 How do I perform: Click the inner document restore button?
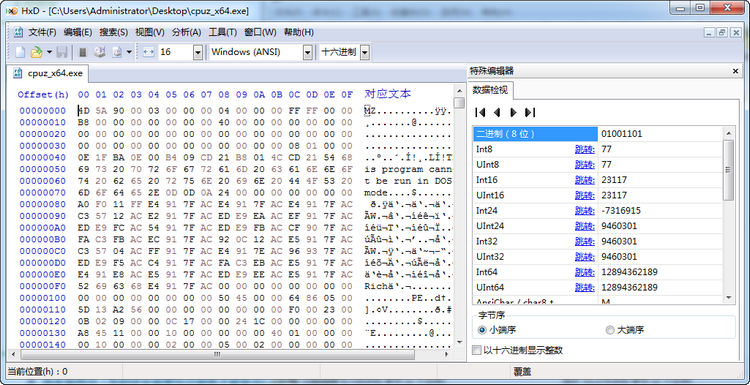click(x=722, y=33)
